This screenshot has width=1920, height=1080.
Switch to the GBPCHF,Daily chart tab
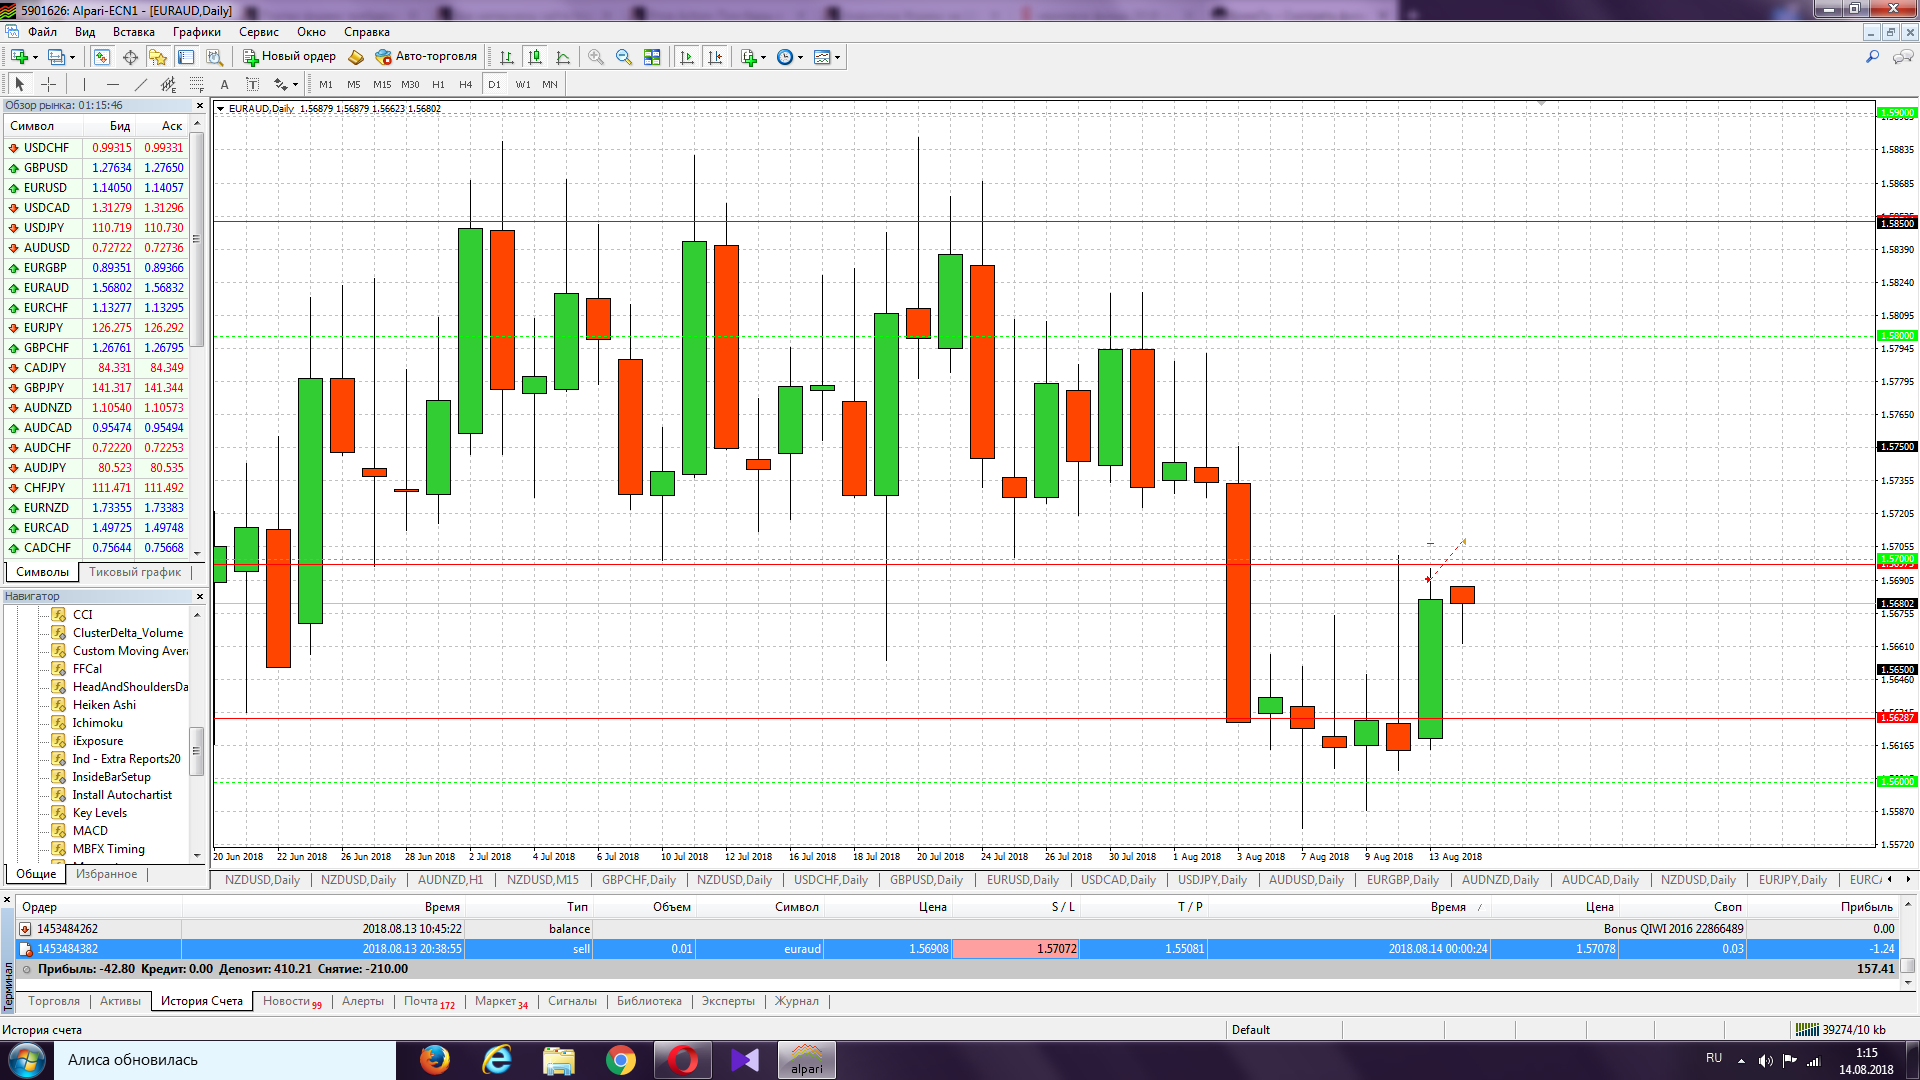639,880
